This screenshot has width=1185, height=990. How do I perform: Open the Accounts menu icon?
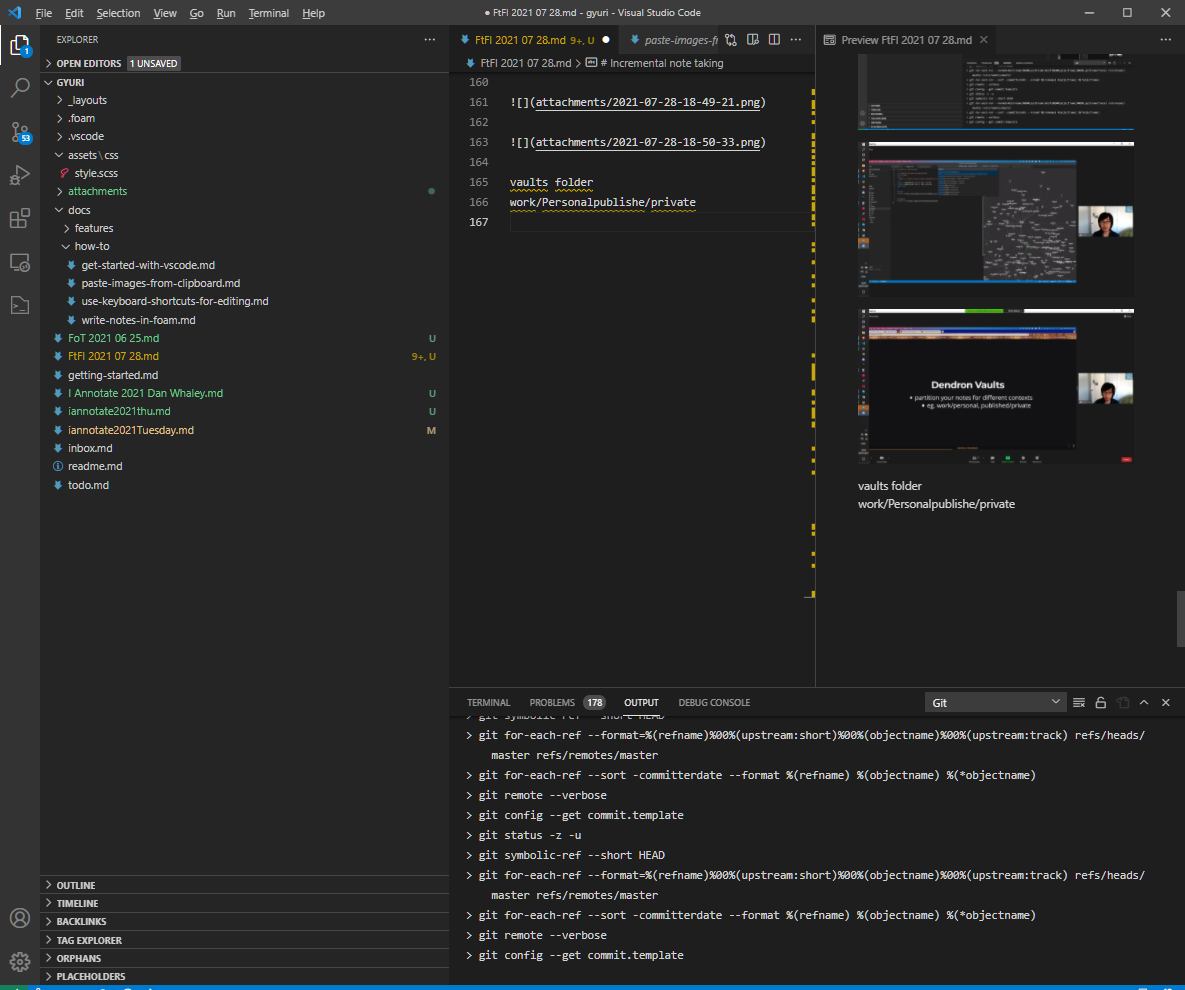click(20, 917)
